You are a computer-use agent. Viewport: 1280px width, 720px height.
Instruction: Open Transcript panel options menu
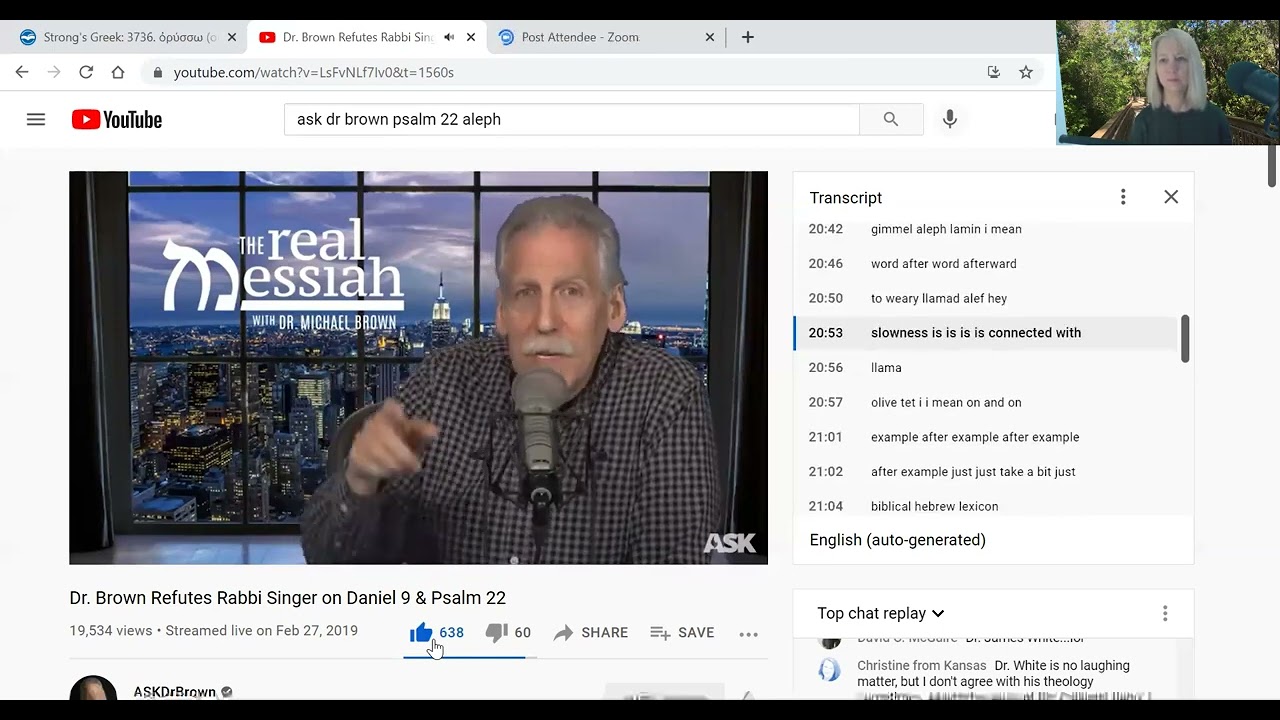click(x=1123, y=197)
